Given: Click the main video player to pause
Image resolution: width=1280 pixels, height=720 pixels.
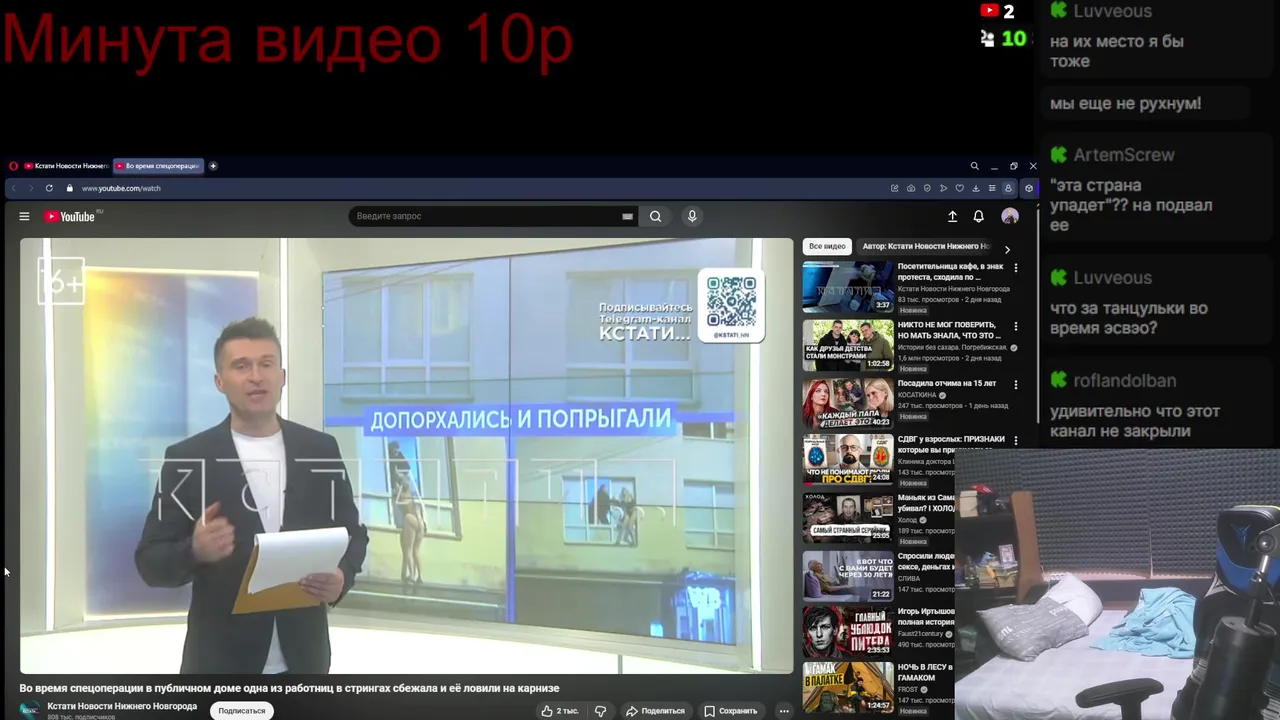Looking at the screenshot, I should pos(406,456).
